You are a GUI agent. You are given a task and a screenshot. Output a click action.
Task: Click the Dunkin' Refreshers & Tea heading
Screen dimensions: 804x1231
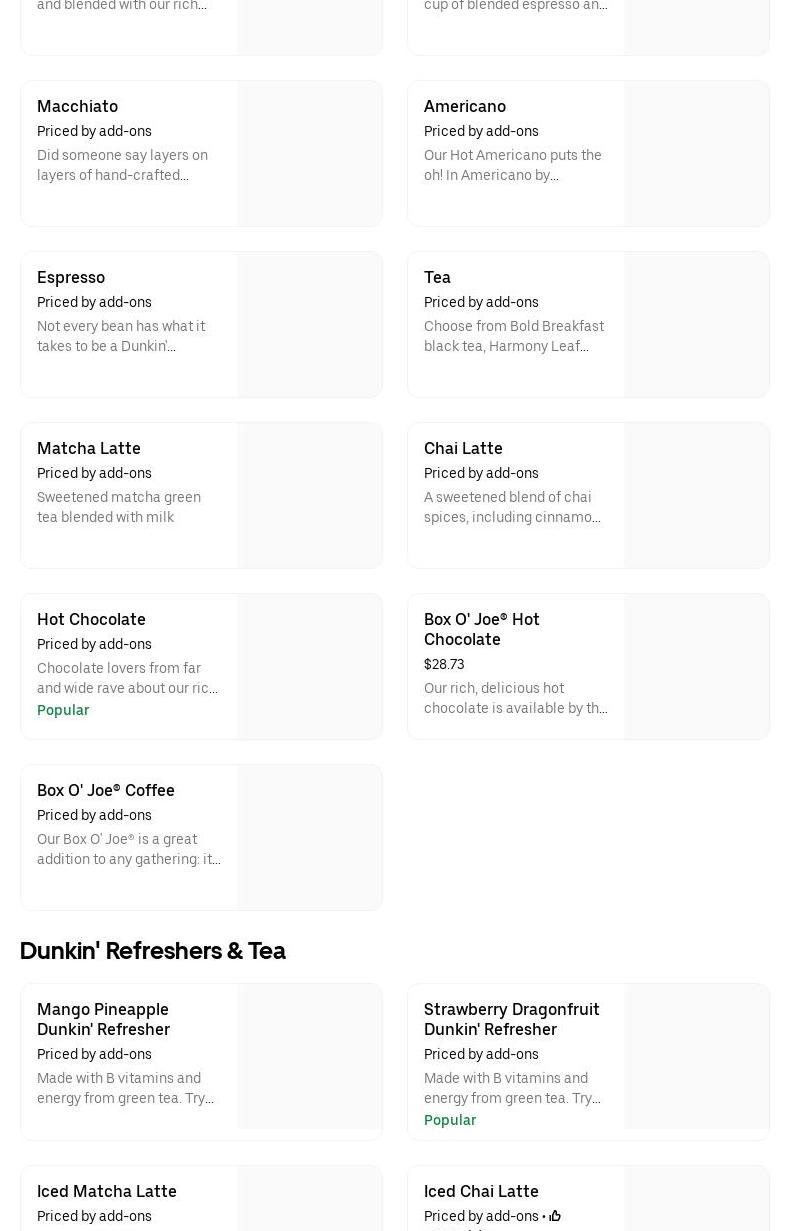pos(153,951)
